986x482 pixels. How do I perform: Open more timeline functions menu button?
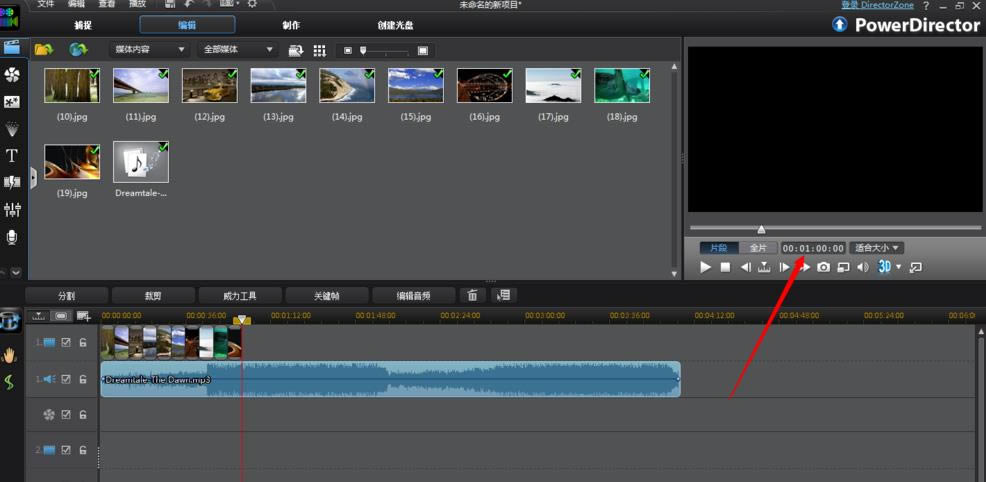504,295
